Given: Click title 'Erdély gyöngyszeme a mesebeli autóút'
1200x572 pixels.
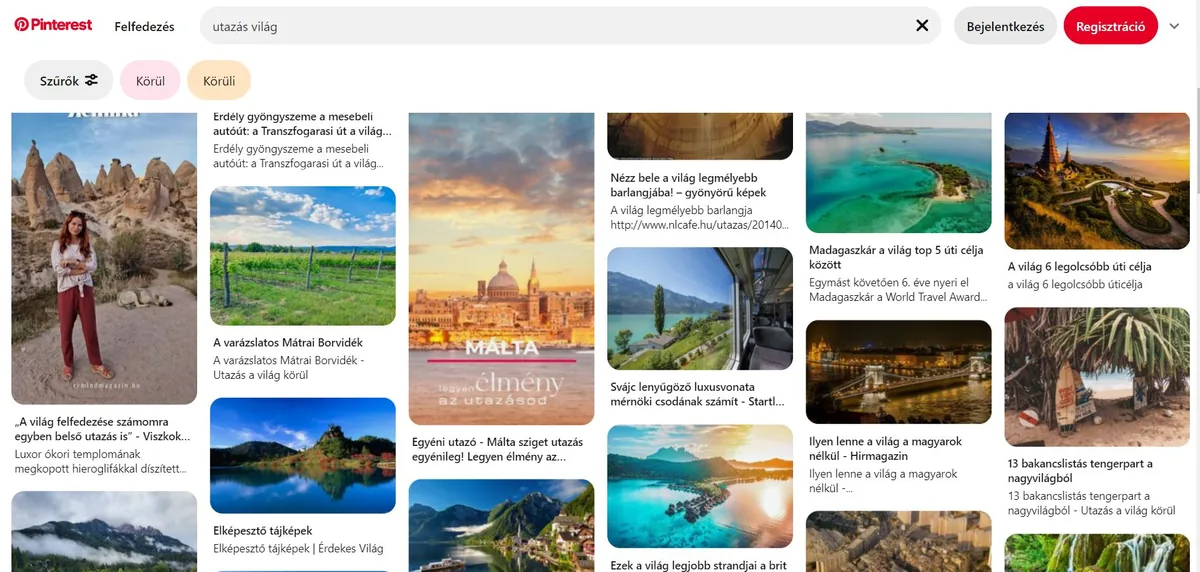Looking at the screenshot, I should [302, 123].
